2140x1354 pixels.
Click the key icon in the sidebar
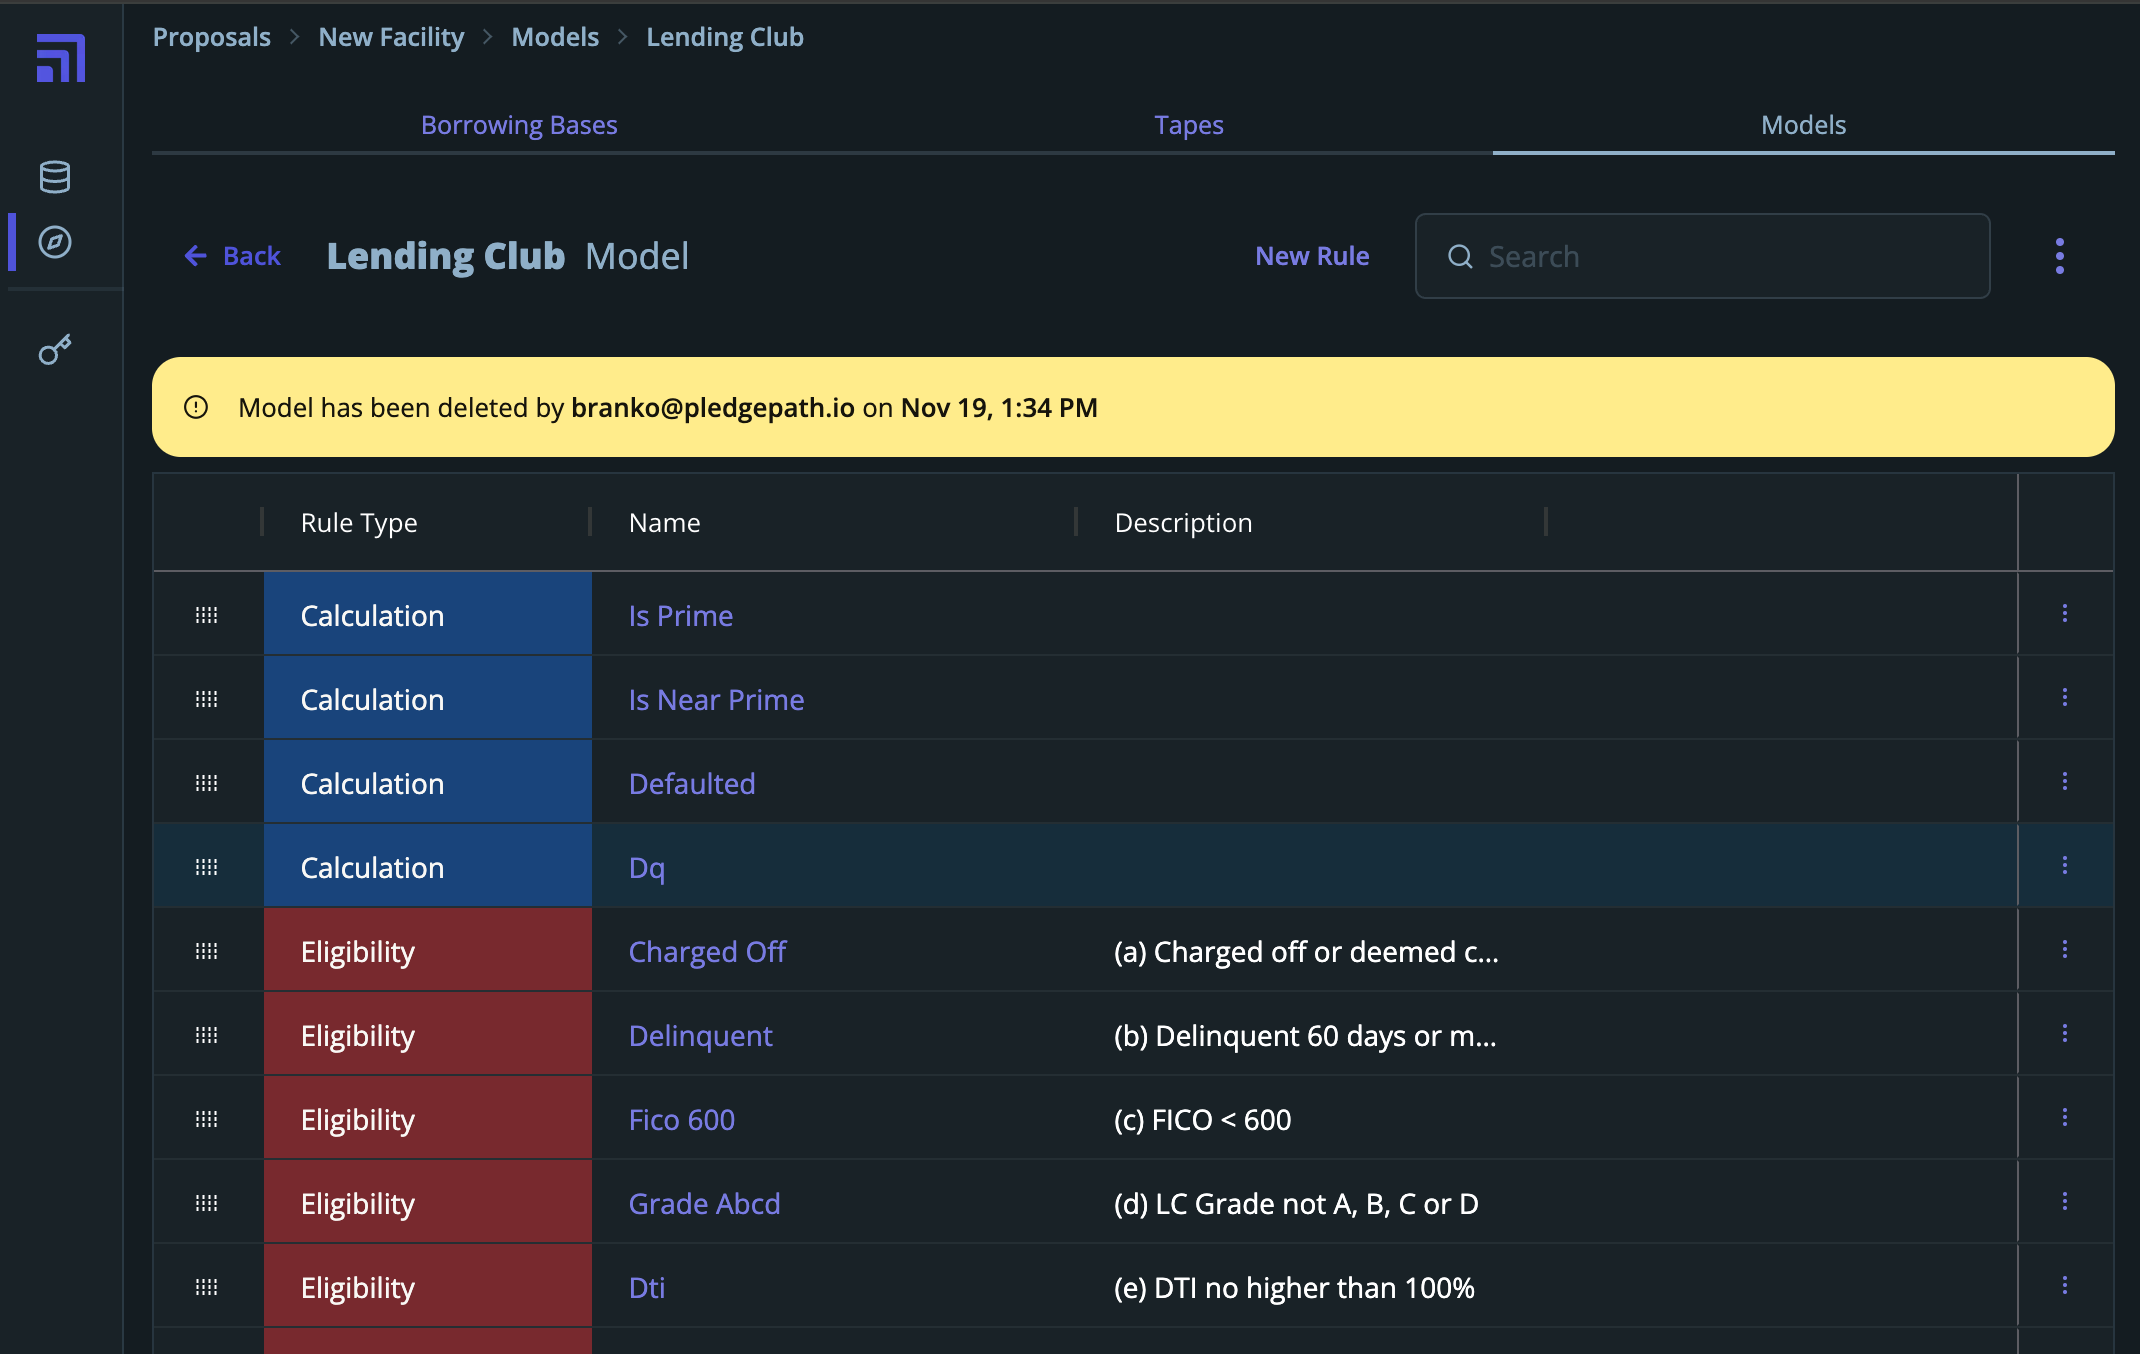click(x=55, y=350)
